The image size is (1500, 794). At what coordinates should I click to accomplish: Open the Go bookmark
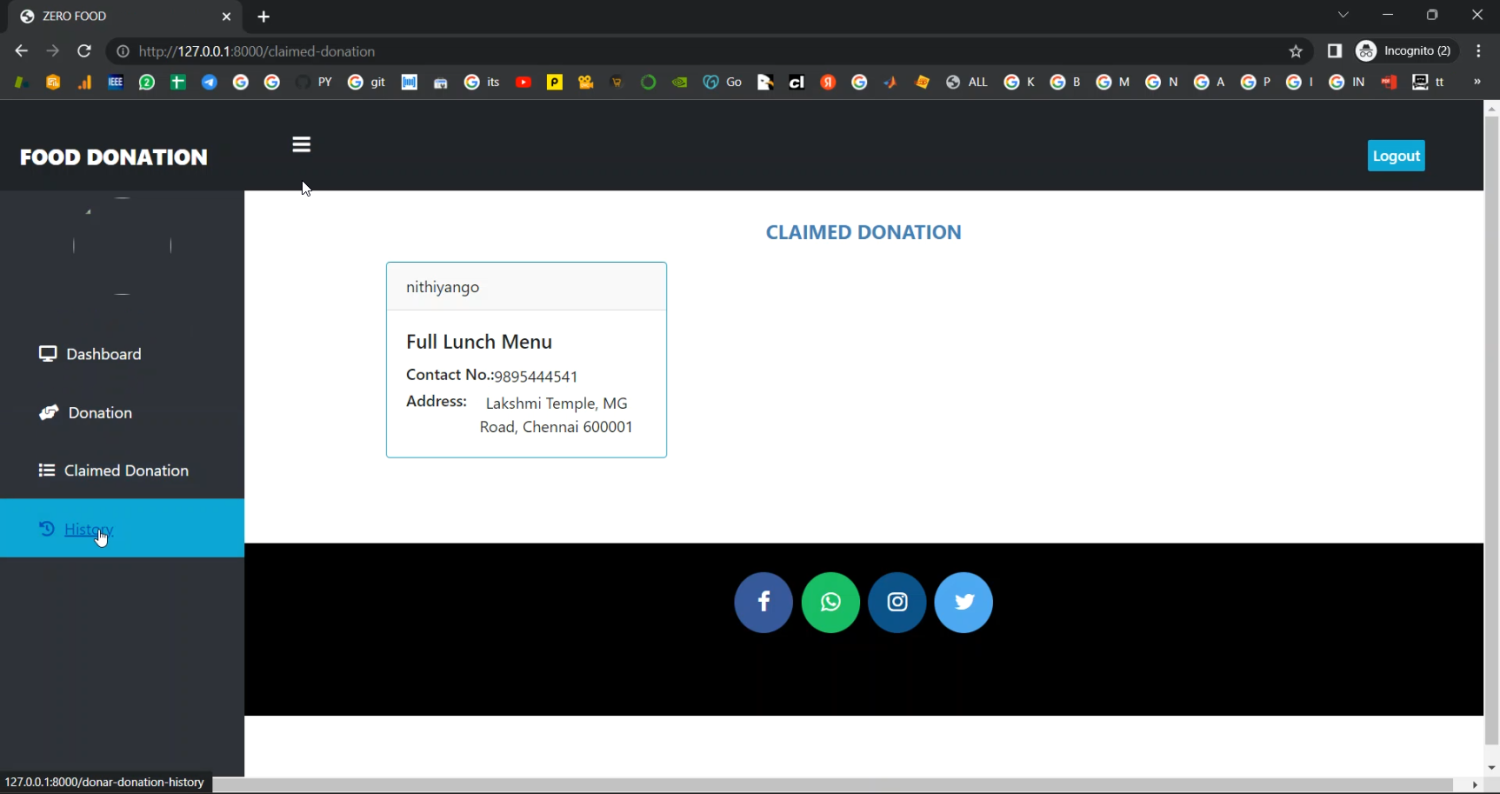coord(723,82)
